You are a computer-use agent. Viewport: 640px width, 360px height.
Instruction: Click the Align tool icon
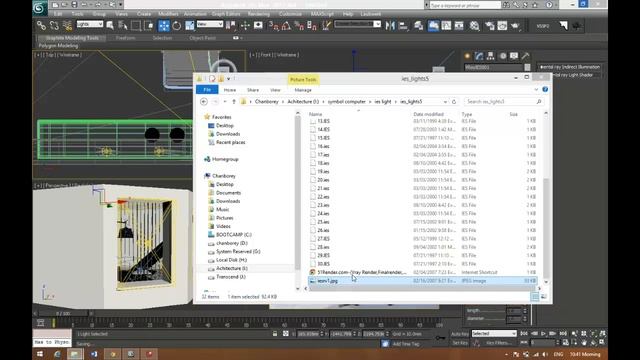pyautogui.click(x=403, y=26)
